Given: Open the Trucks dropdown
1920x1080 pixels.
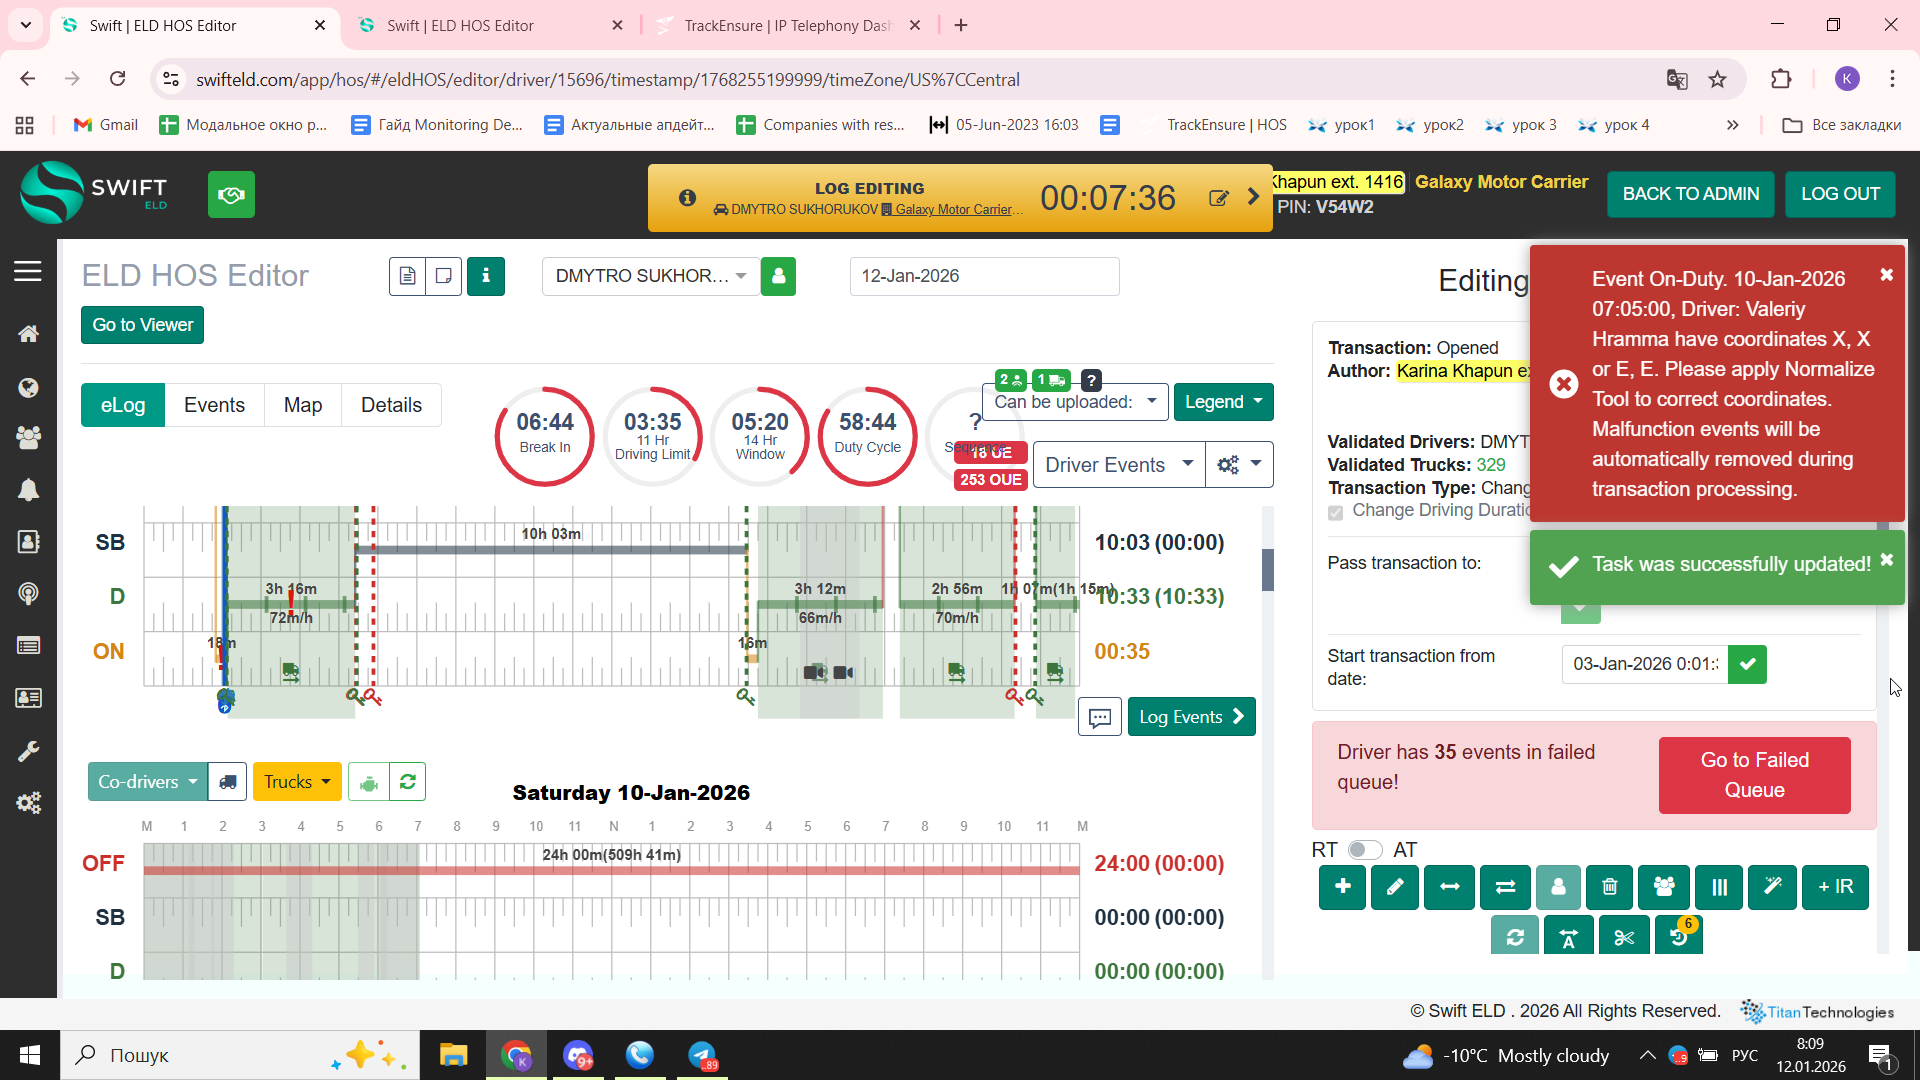Looking at the screenshot, I should (296, 782).
